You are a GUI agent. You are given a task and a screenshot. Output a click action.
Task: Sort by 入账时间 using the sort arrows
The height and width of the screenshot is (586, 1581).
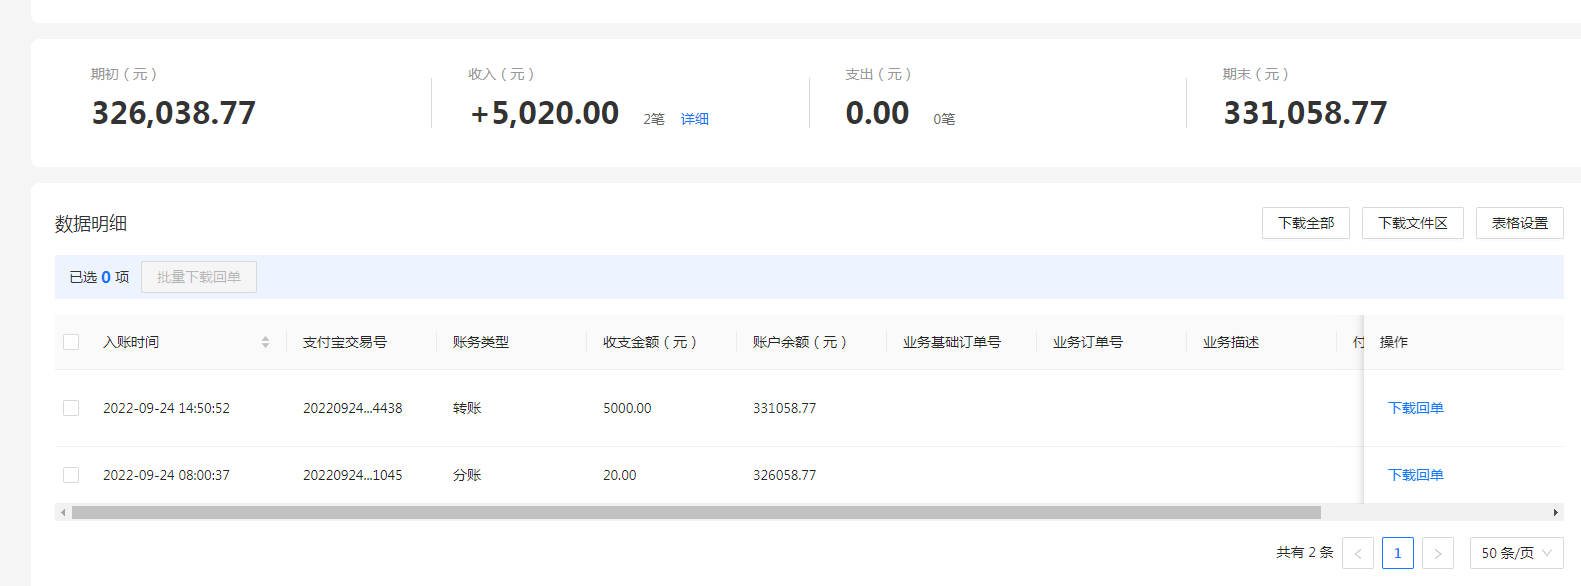pyautogui.click(x=265, y=342)
